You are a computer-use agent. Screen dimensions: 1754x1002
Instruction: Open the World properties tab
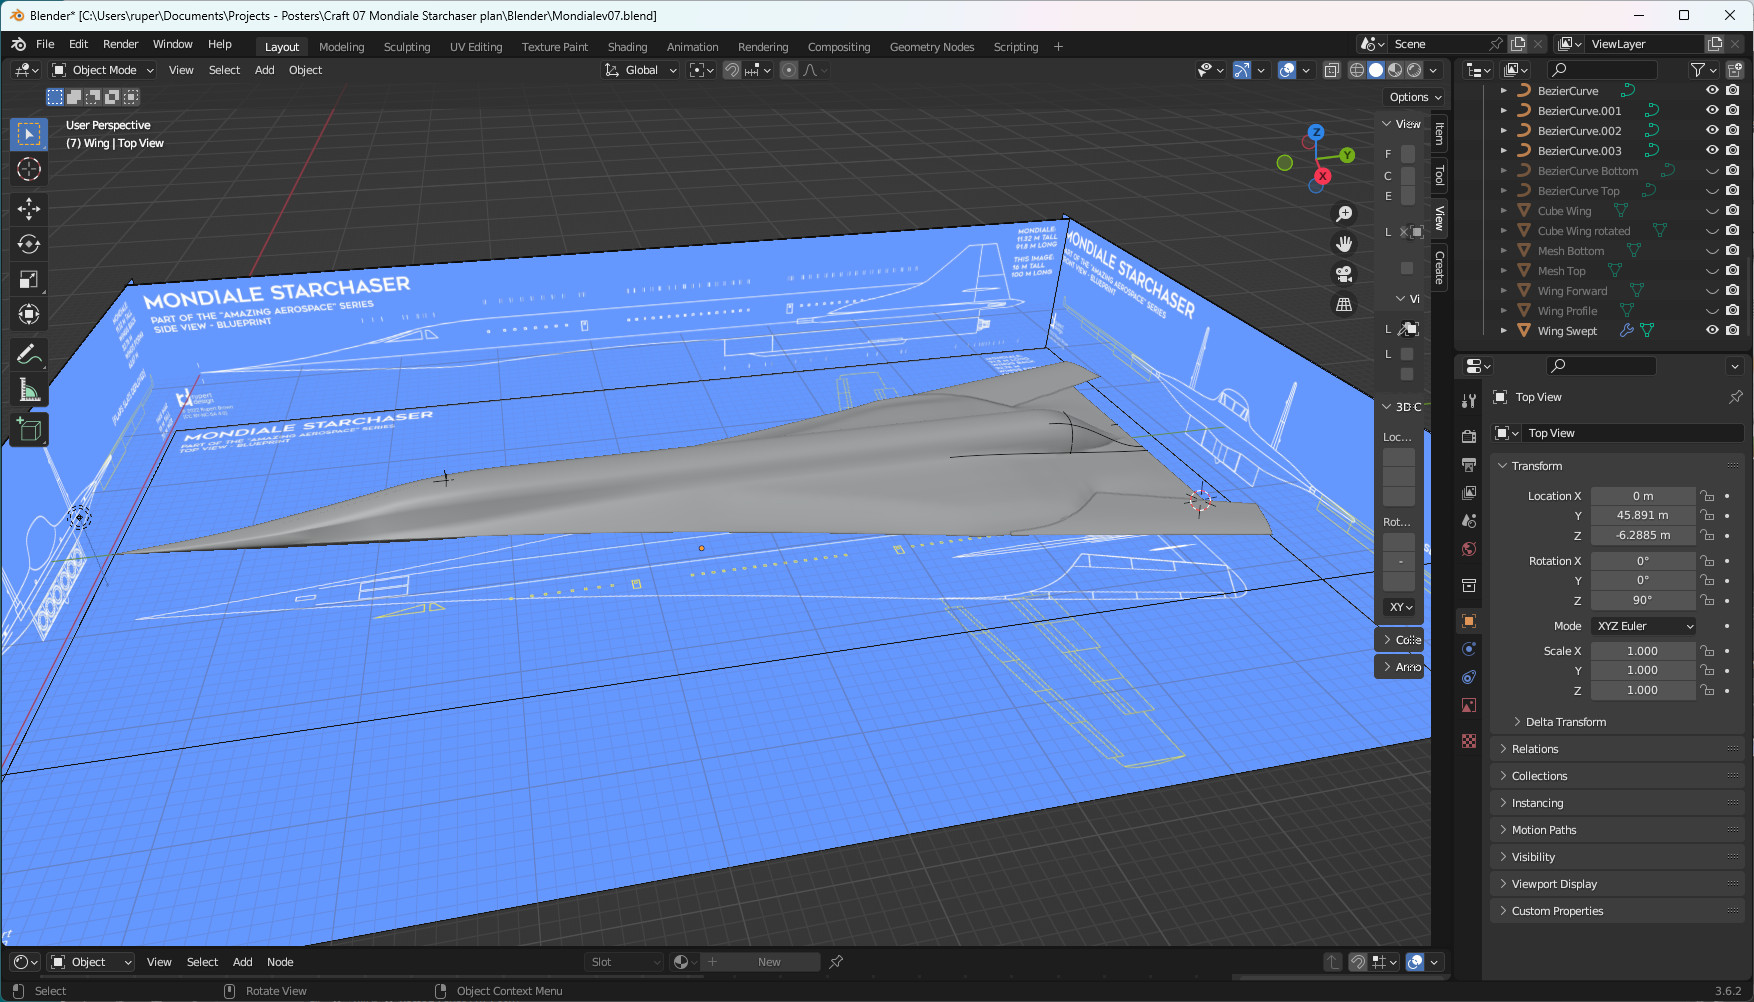click(x=1469, y=549)
